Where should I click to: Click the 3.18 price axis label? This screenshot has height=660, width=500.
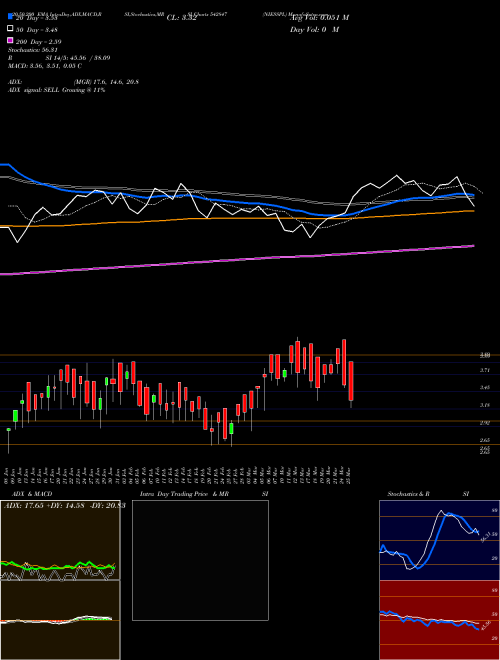tap(485, 405)
